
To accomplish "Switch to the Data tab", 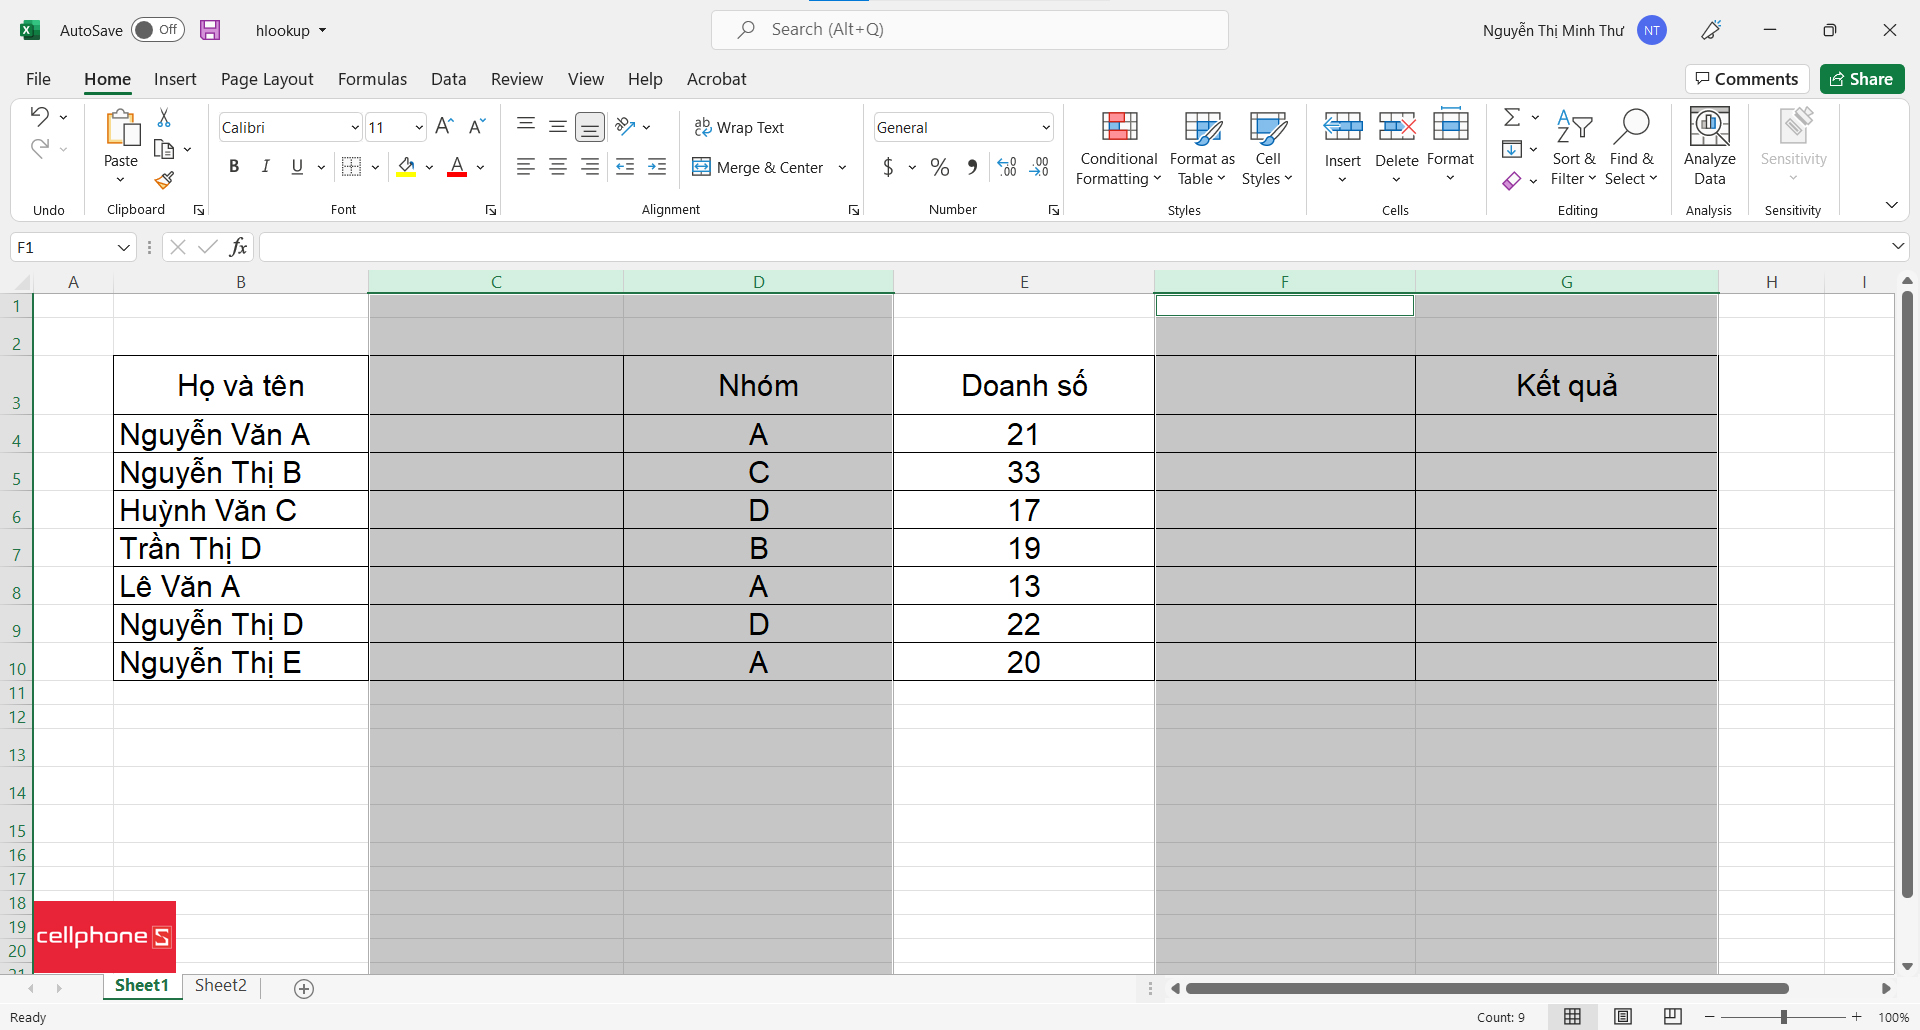I will 448,79.
